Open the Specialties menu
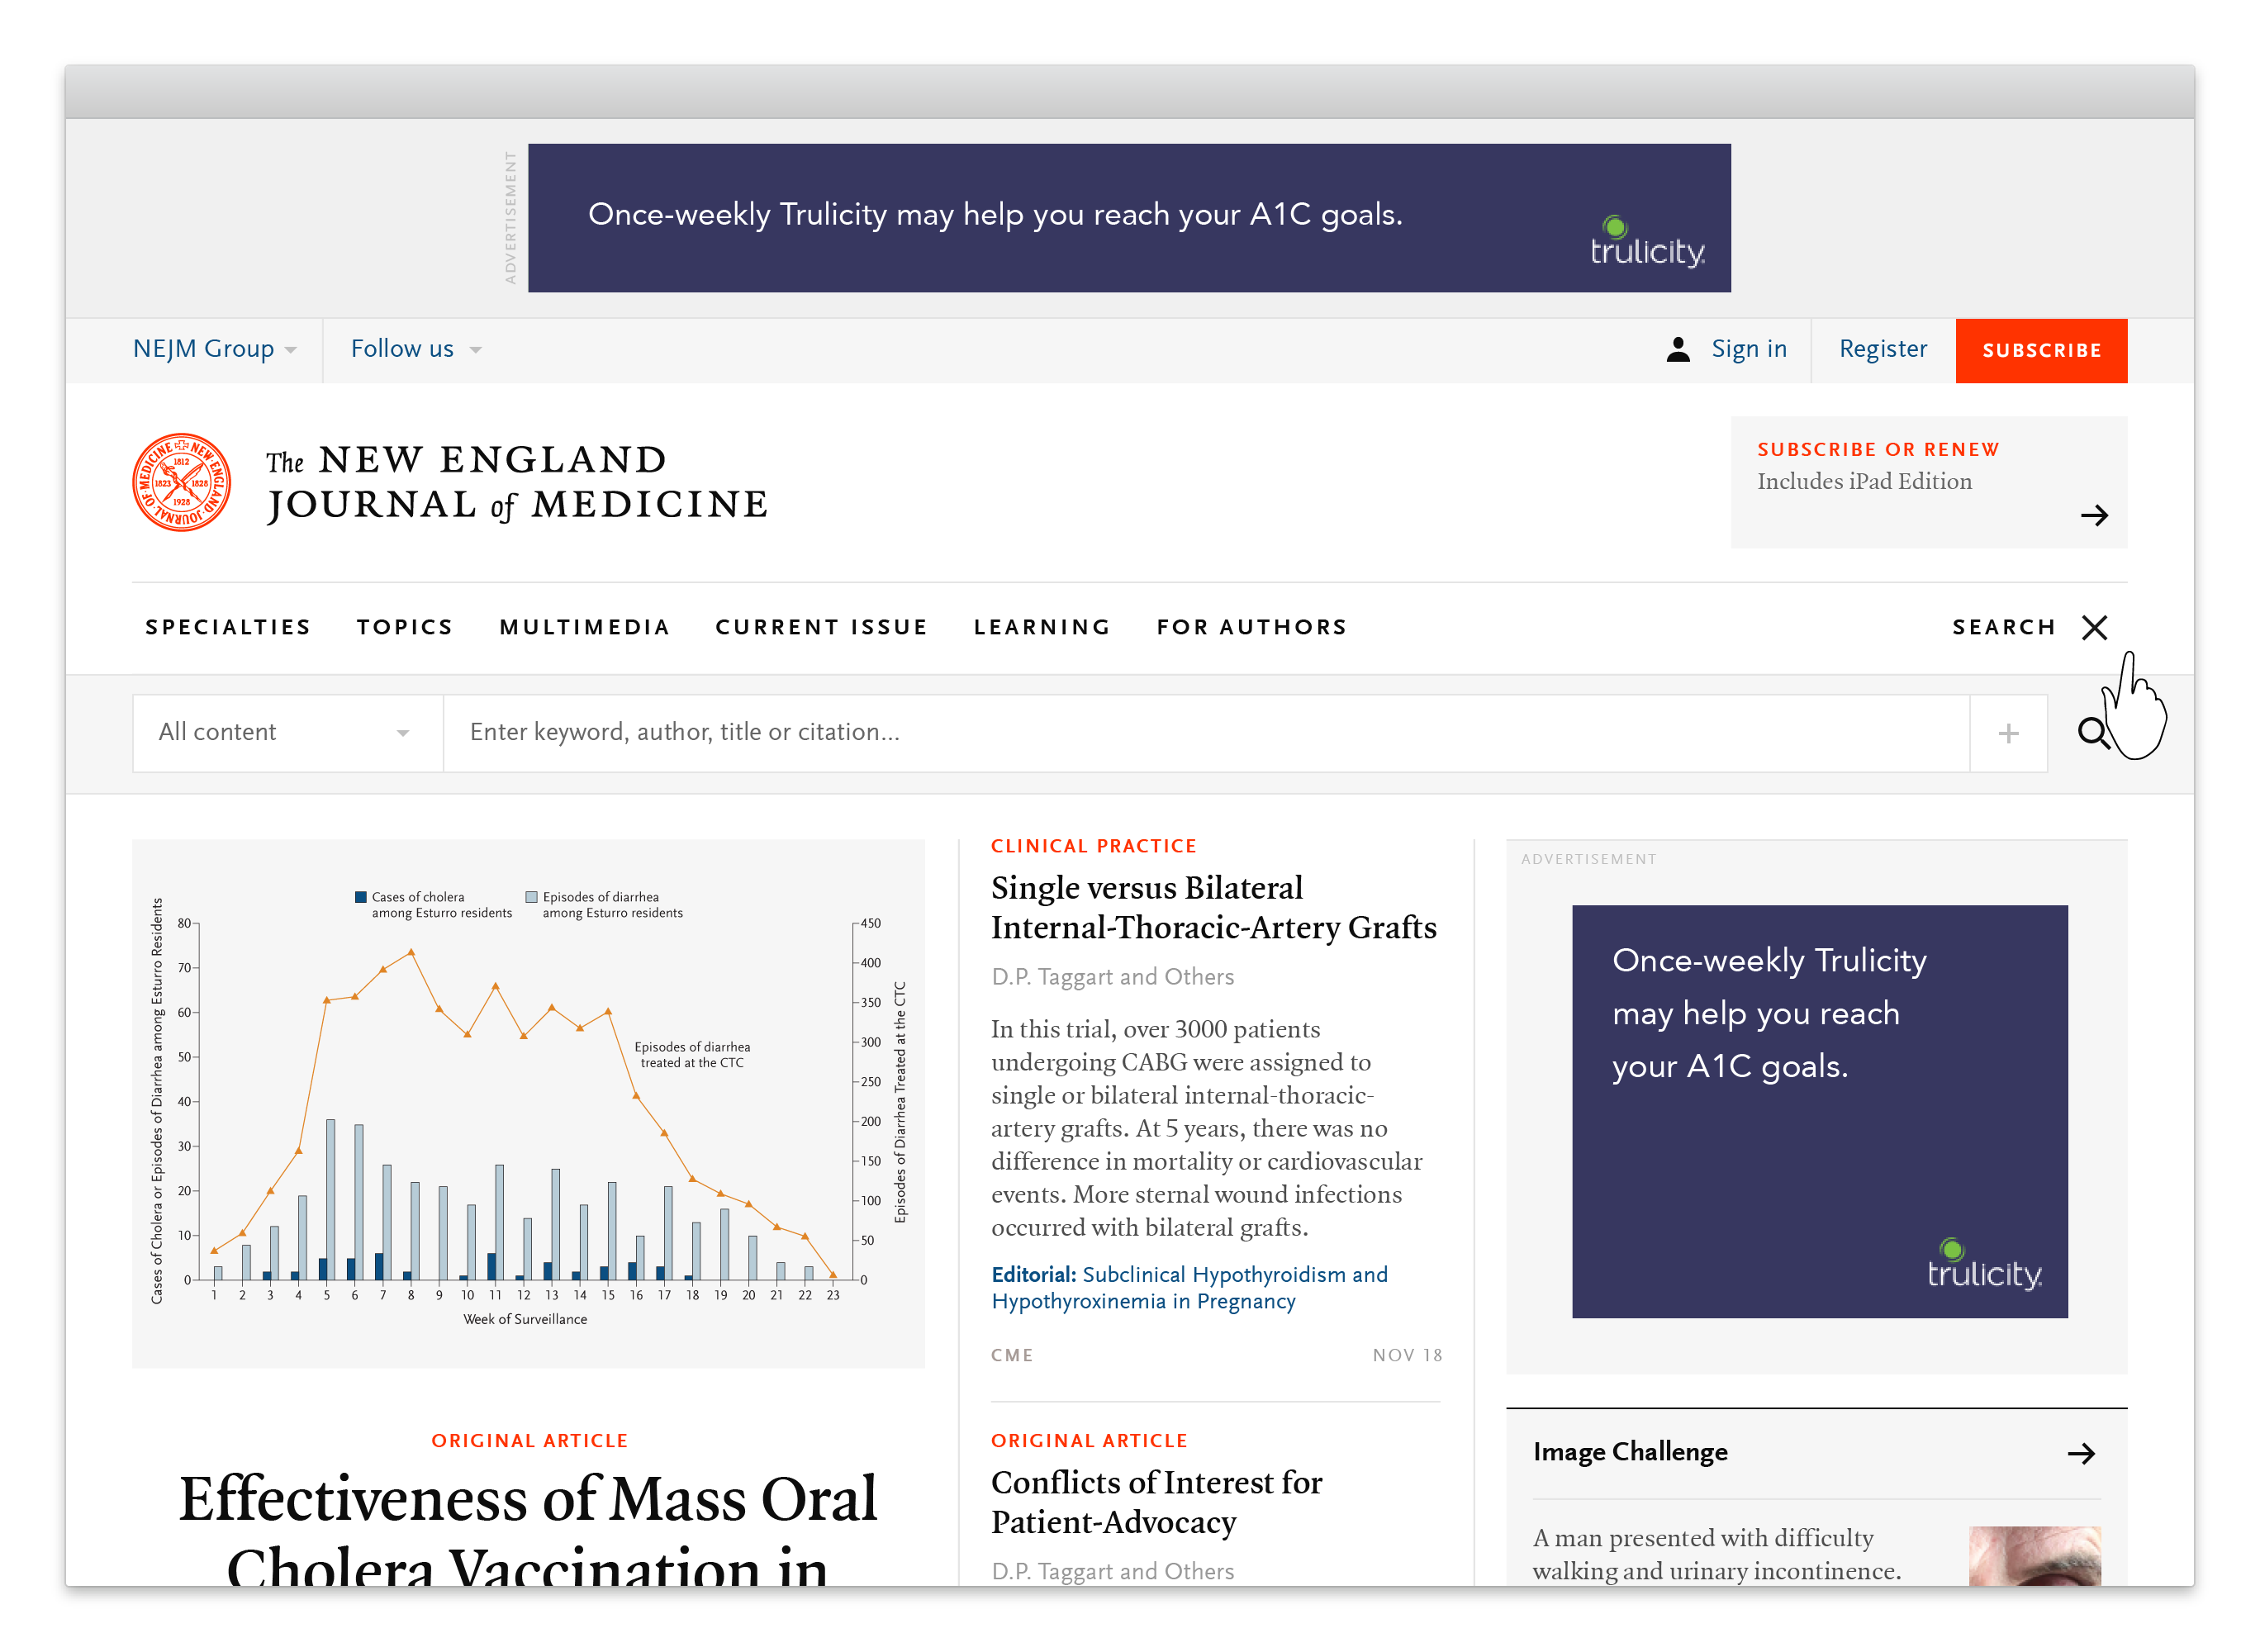The width and height of the screenshot is (2260, 1652). [x=228, y=627]
